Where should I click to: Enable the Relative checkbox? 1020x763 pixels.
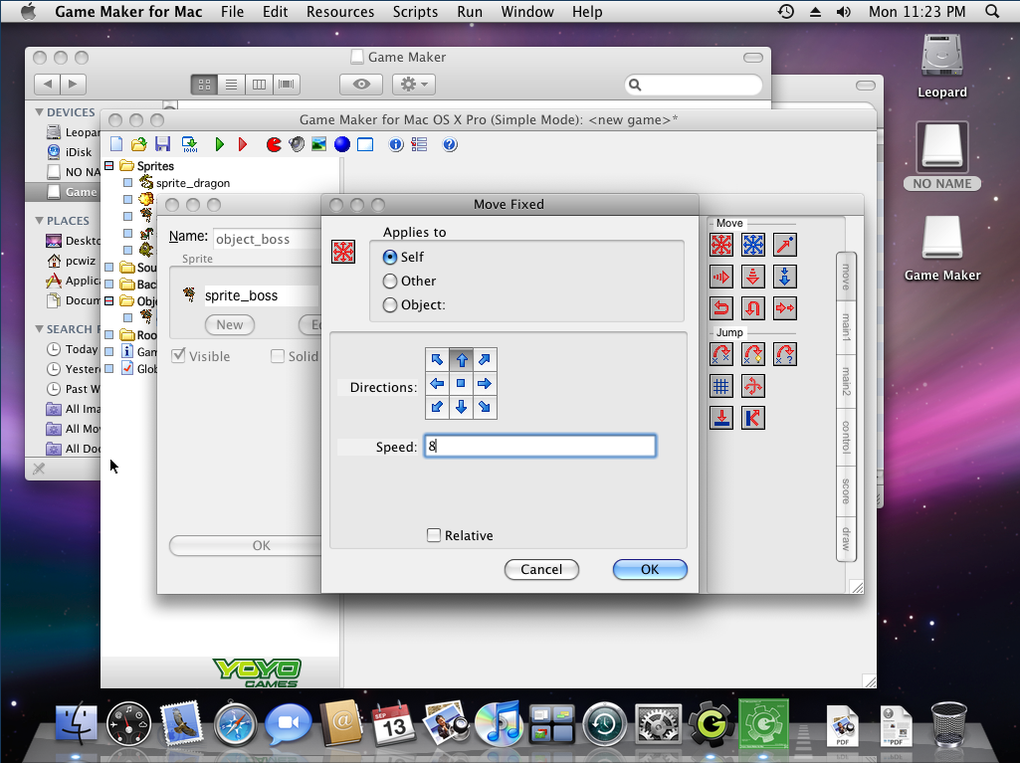[434, 535]
